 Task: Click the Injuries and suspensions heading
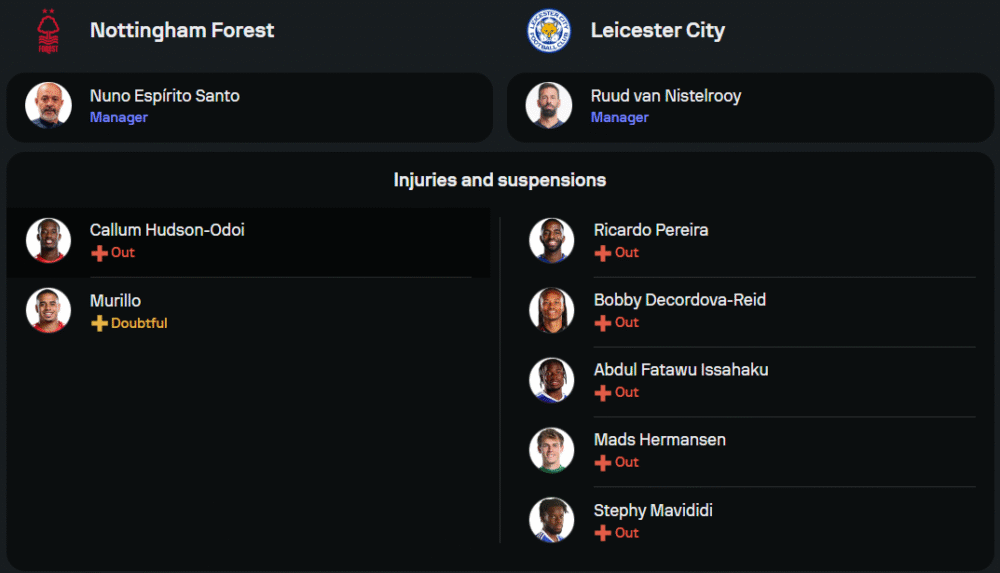point(500,181)
